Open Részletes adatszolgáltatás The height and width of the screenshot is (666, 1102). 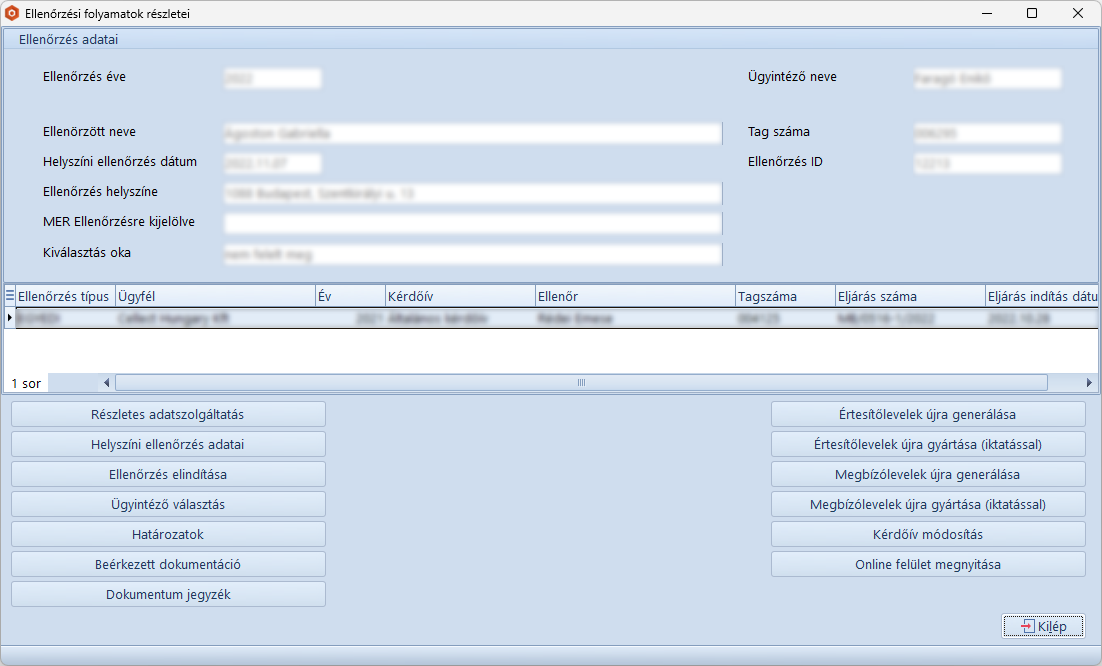[168, 414]
